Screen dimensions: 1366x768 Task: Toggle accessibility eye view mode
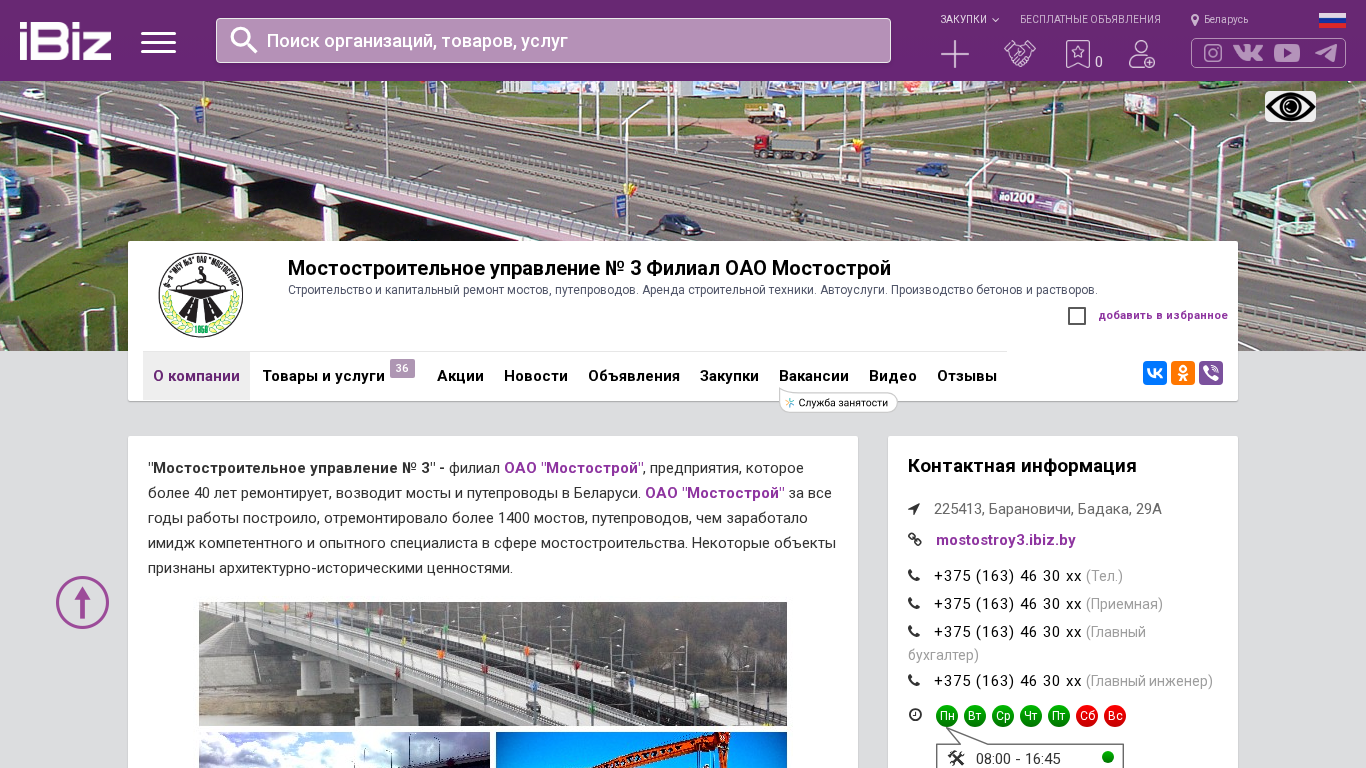(1290, 107)
